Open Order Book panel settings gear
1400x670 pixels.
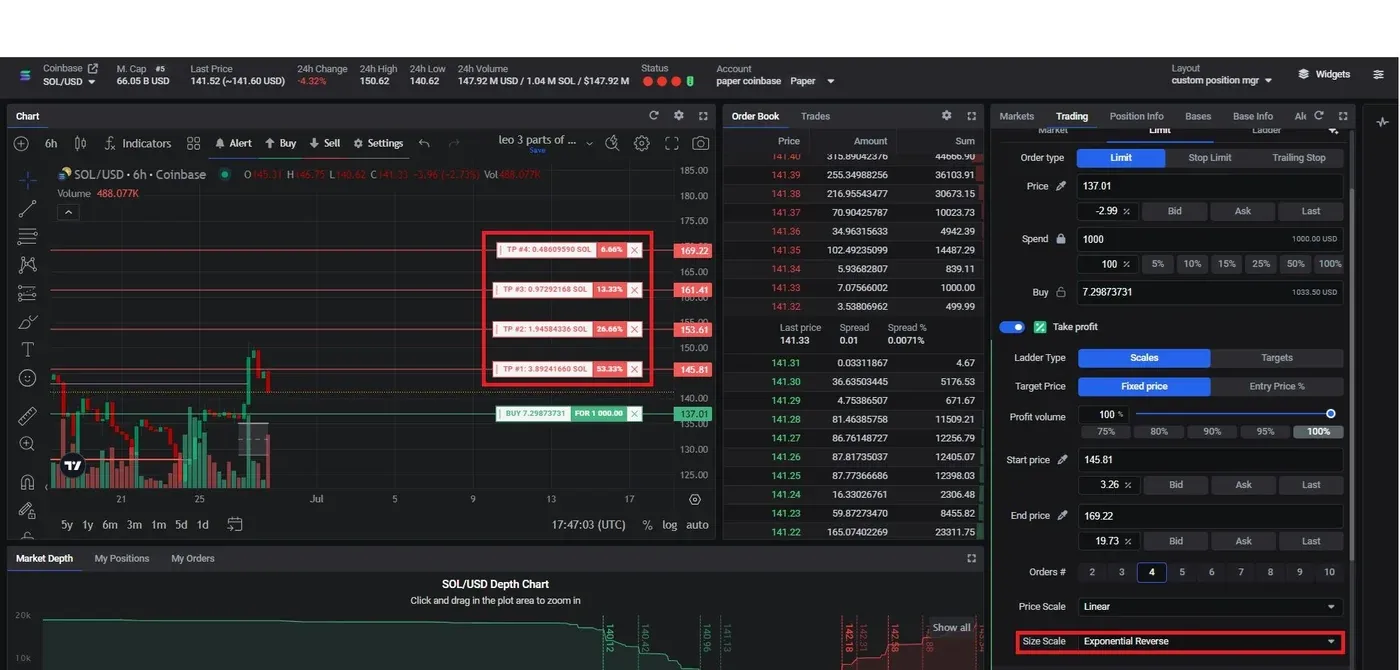click(947, 116)
